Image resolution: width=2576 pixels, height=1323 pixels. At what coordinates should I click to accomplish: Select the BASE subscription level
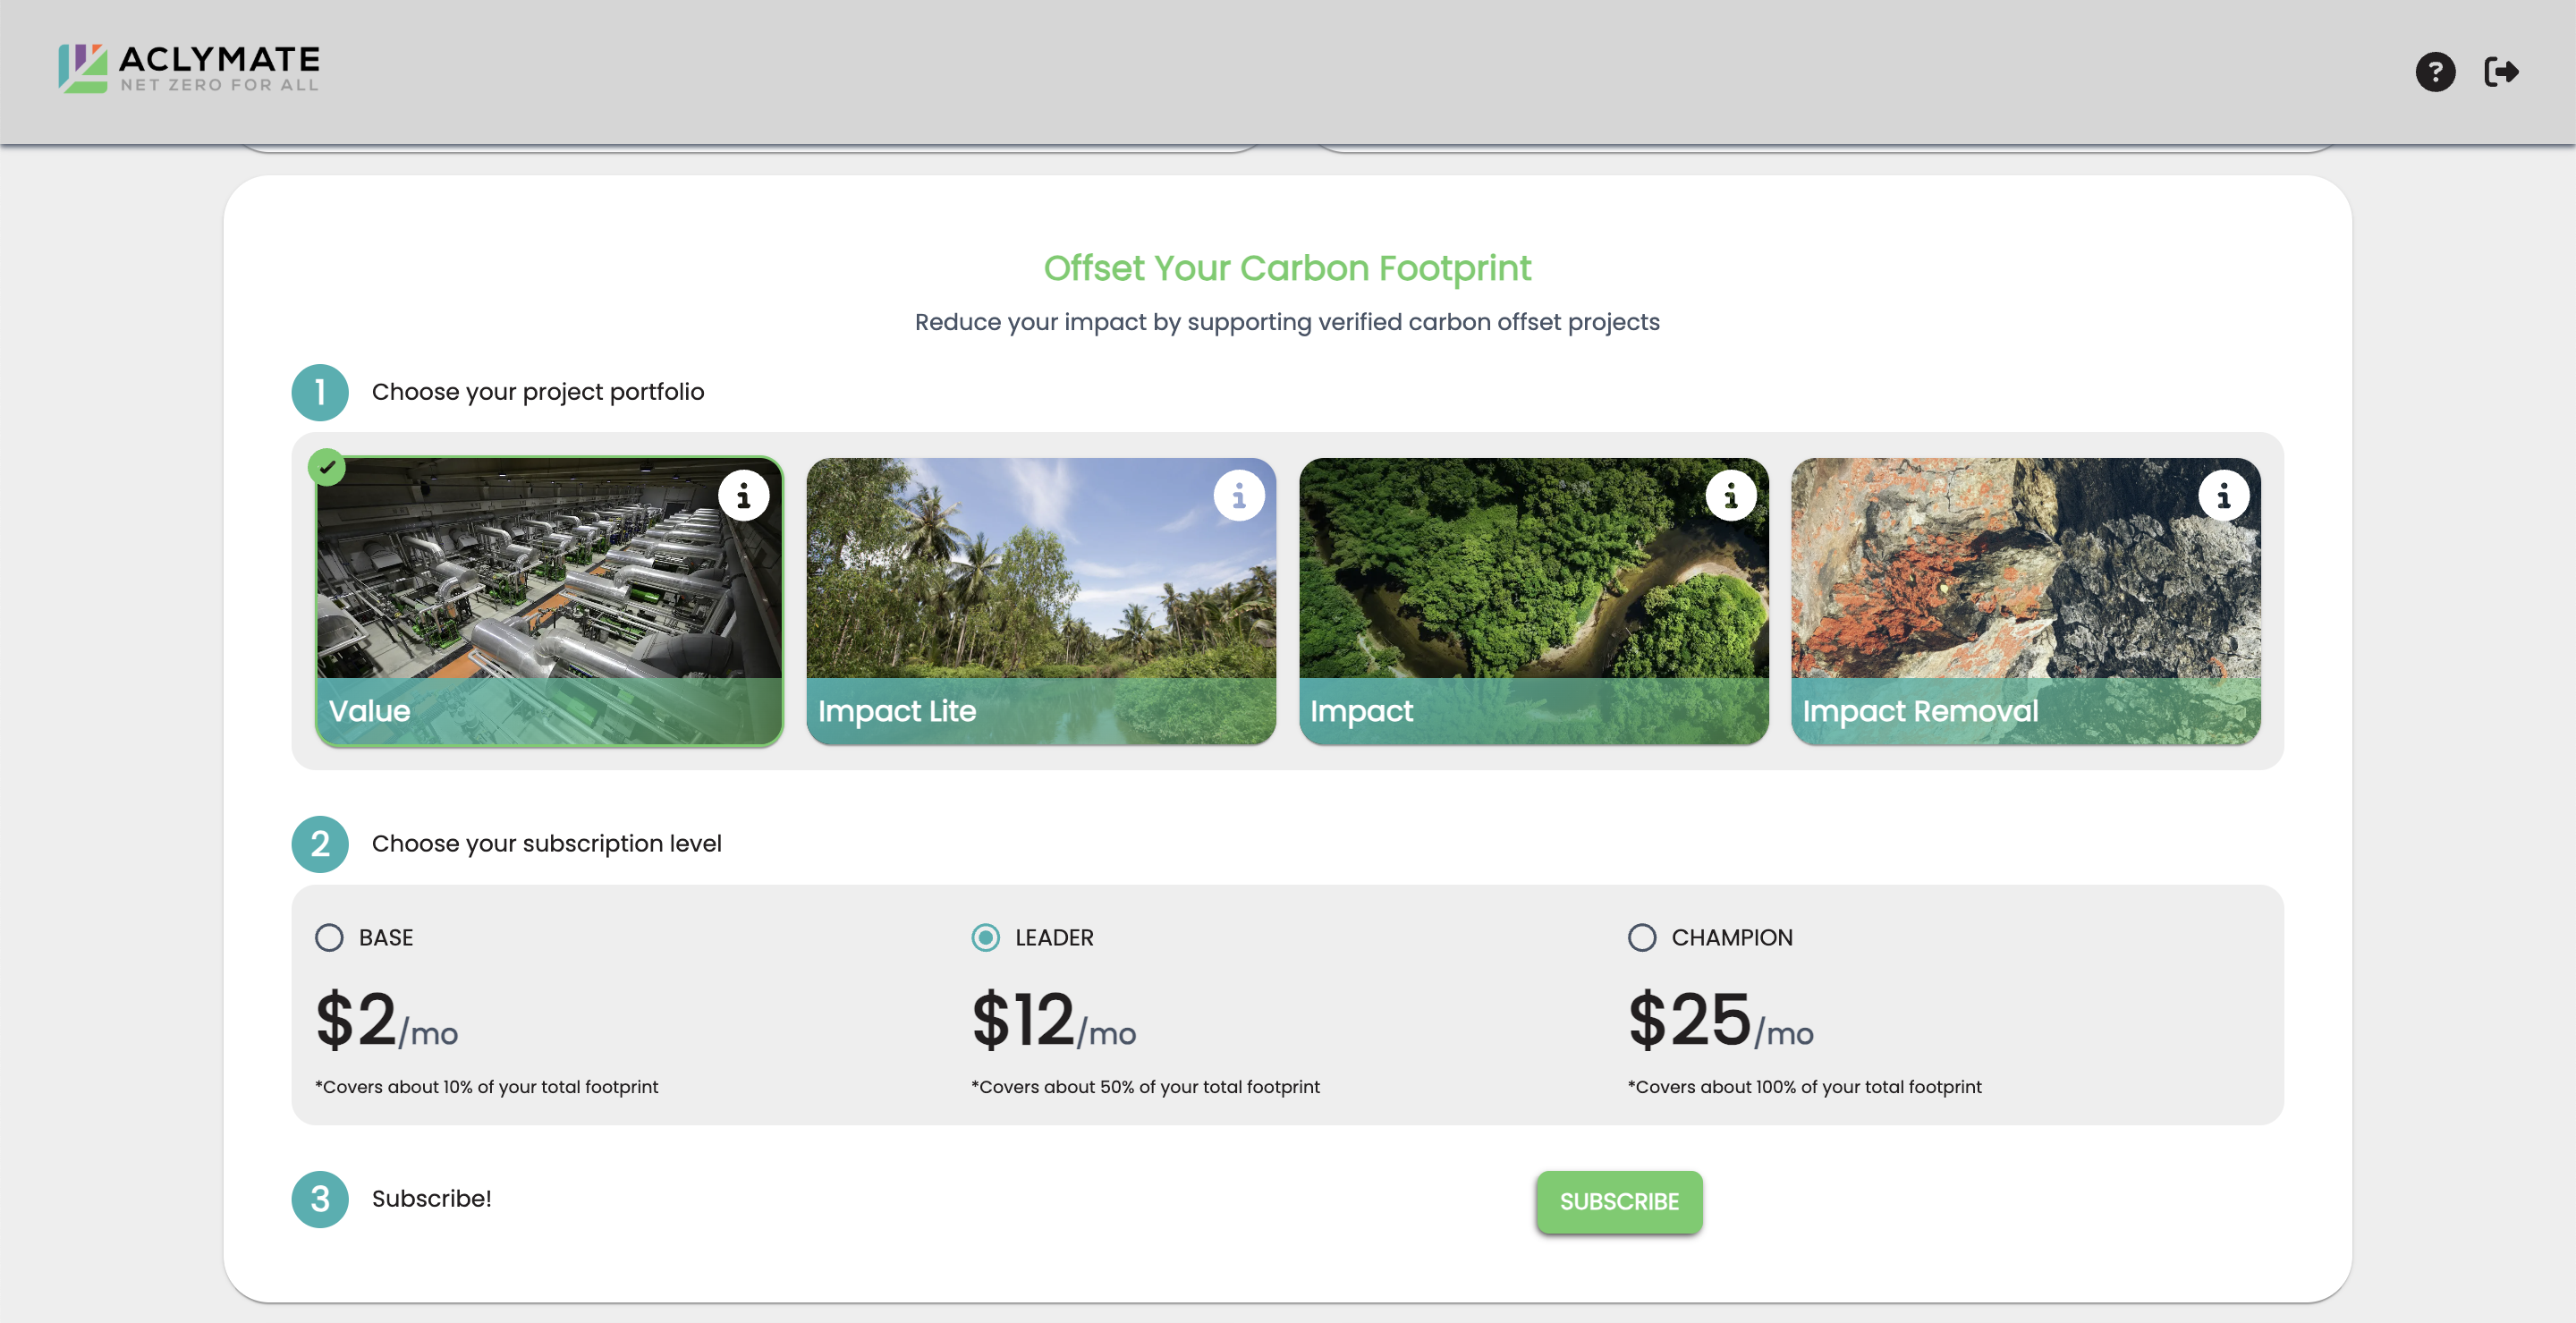pyautogui.click(x=328, y=937)
